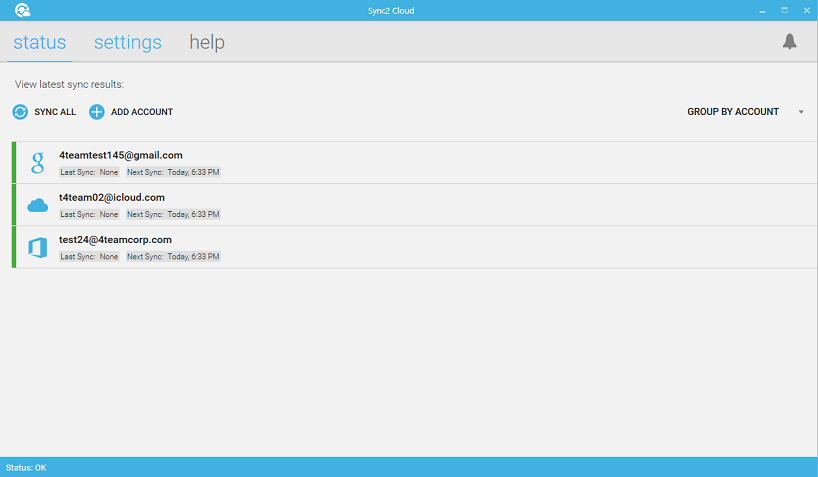Click Next Sync time under the icloud account

pos(173,214)
